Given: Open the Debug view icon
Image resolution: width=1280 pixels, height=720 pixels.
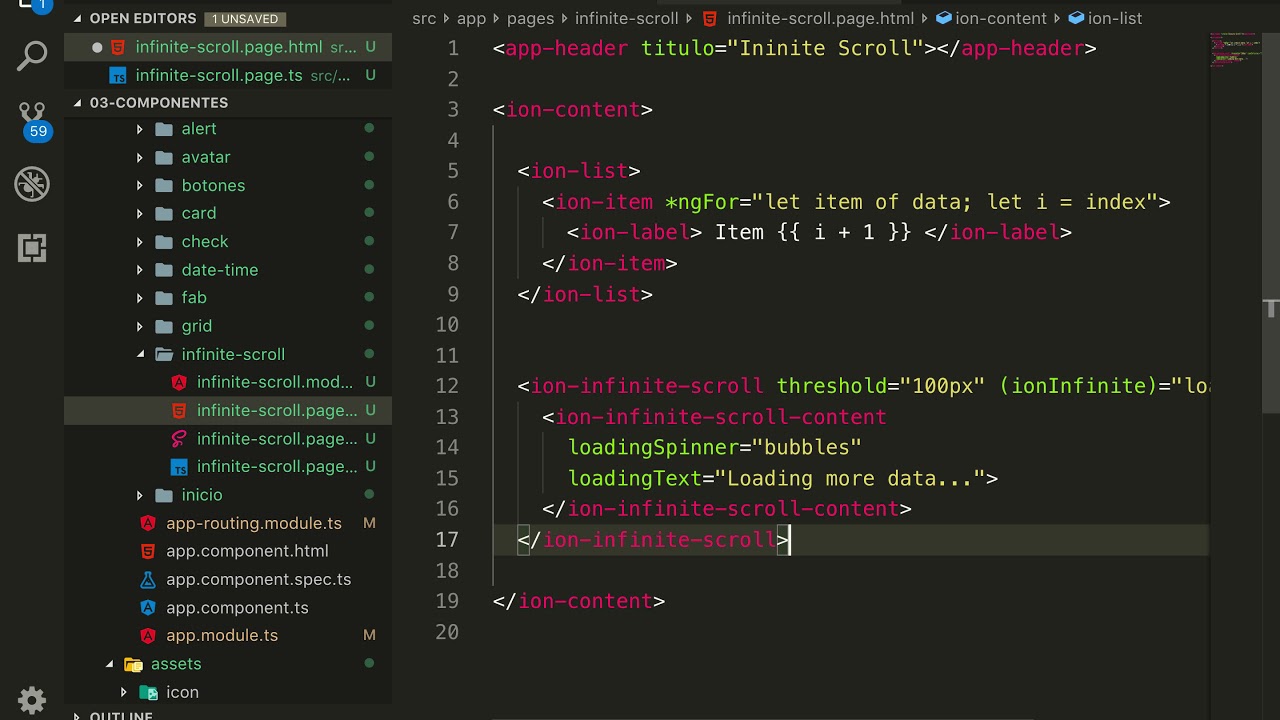Looking at the screenshot, I should [32, 184].
